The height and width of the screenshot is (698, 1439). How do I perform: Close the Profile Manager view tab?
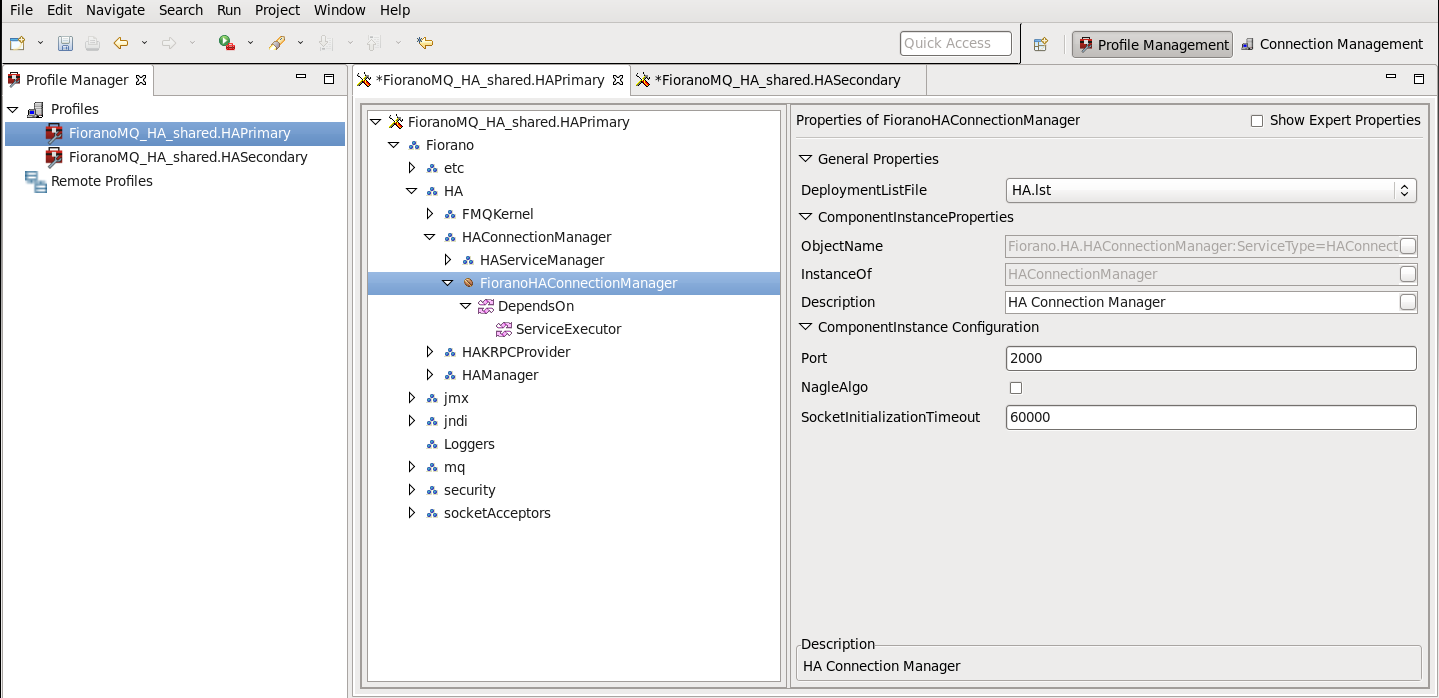[x=141, y=80]
